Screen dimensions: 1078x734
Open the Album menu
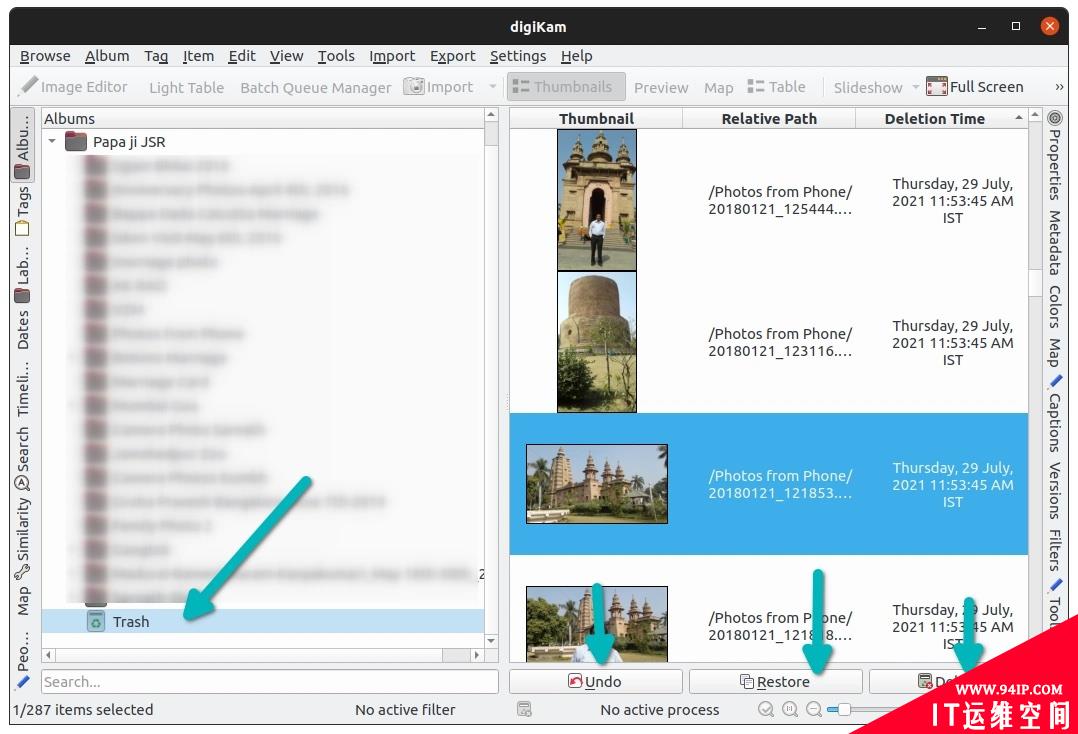(x=107, y=56)
